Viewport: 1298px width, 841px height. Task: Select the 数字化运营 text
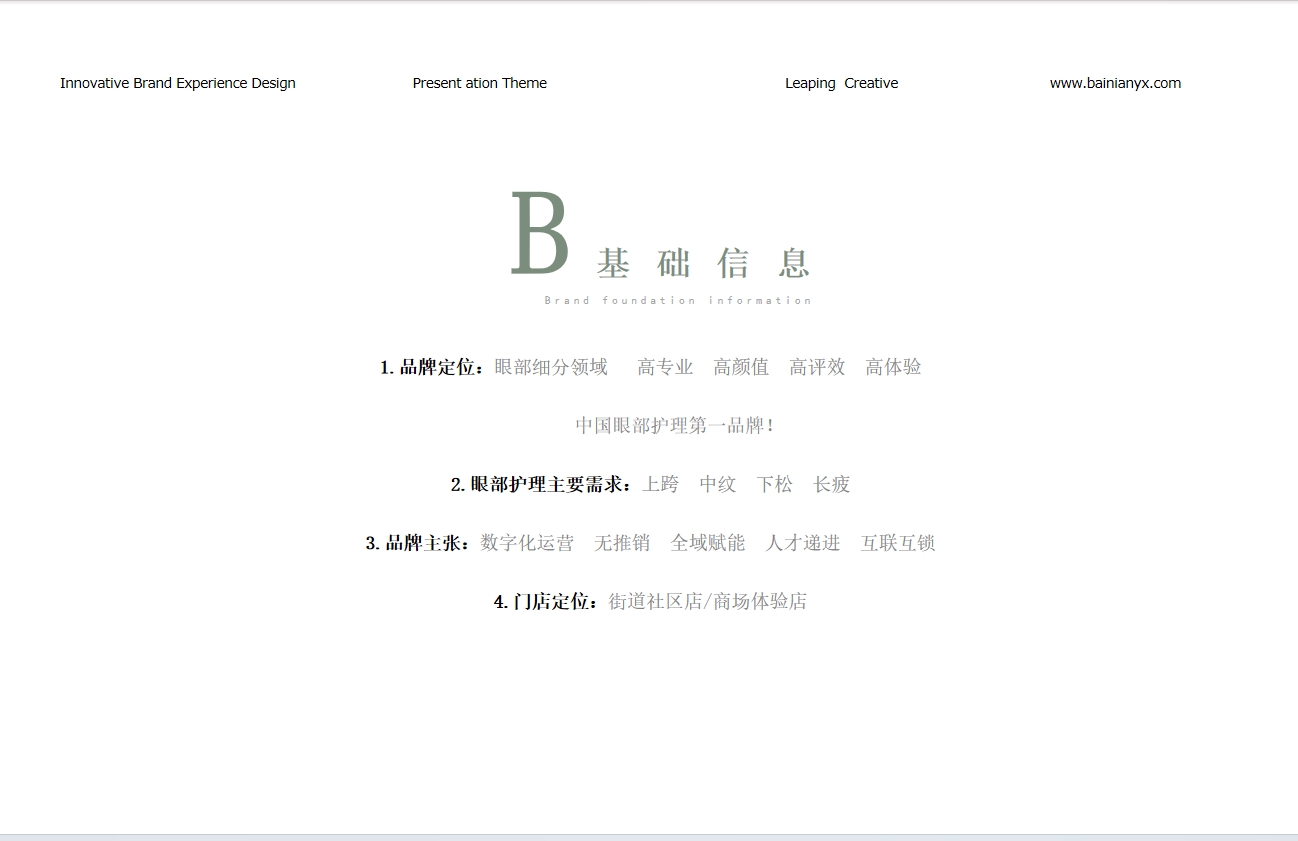tap(527, 543)
